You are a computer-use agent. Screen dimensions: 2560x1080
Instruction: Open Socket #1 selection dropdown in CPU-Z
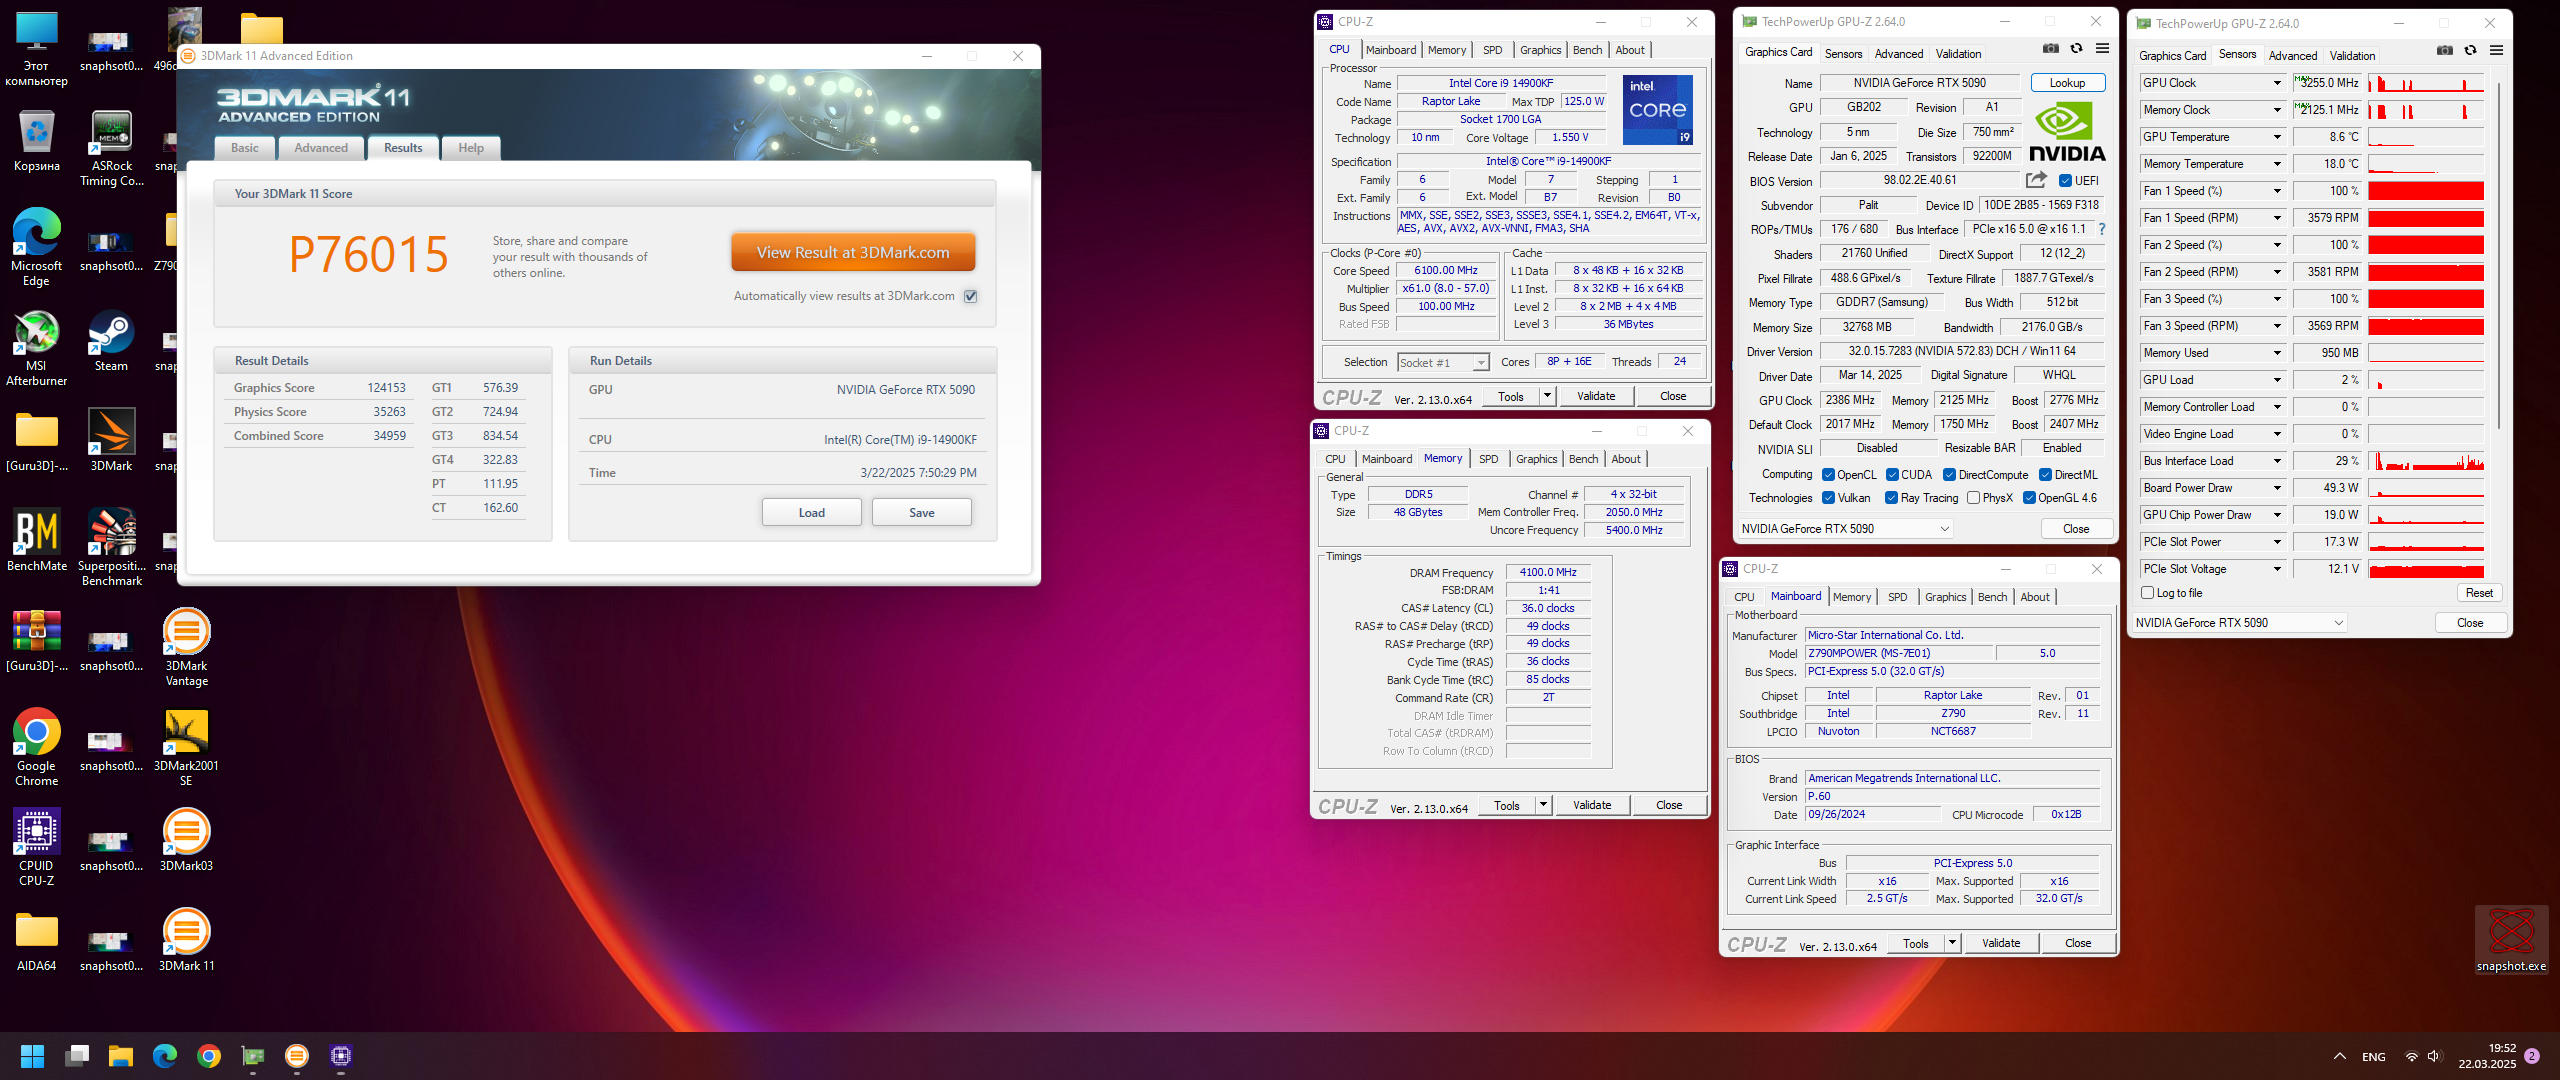(1443, 362)
